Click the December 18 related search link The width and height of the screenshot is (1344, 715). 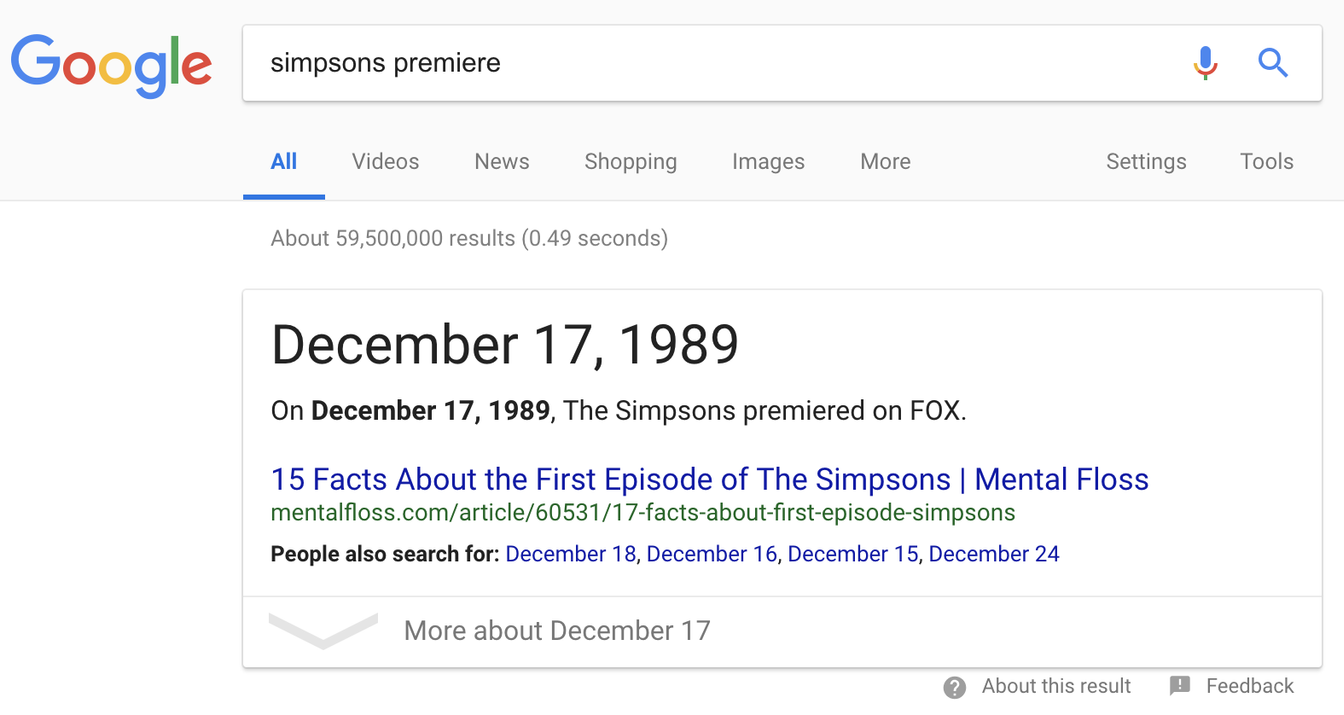[570, 553]
